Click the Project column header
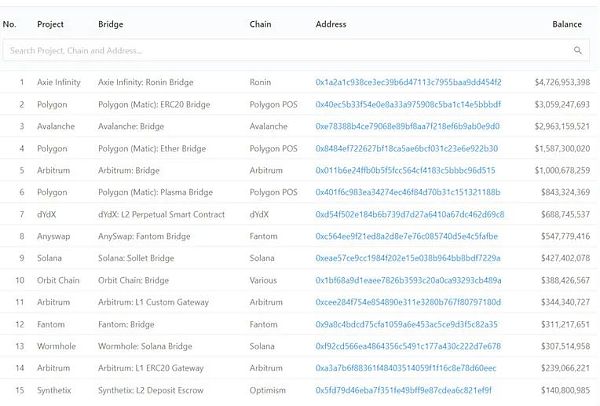 [x=51, y=23]
